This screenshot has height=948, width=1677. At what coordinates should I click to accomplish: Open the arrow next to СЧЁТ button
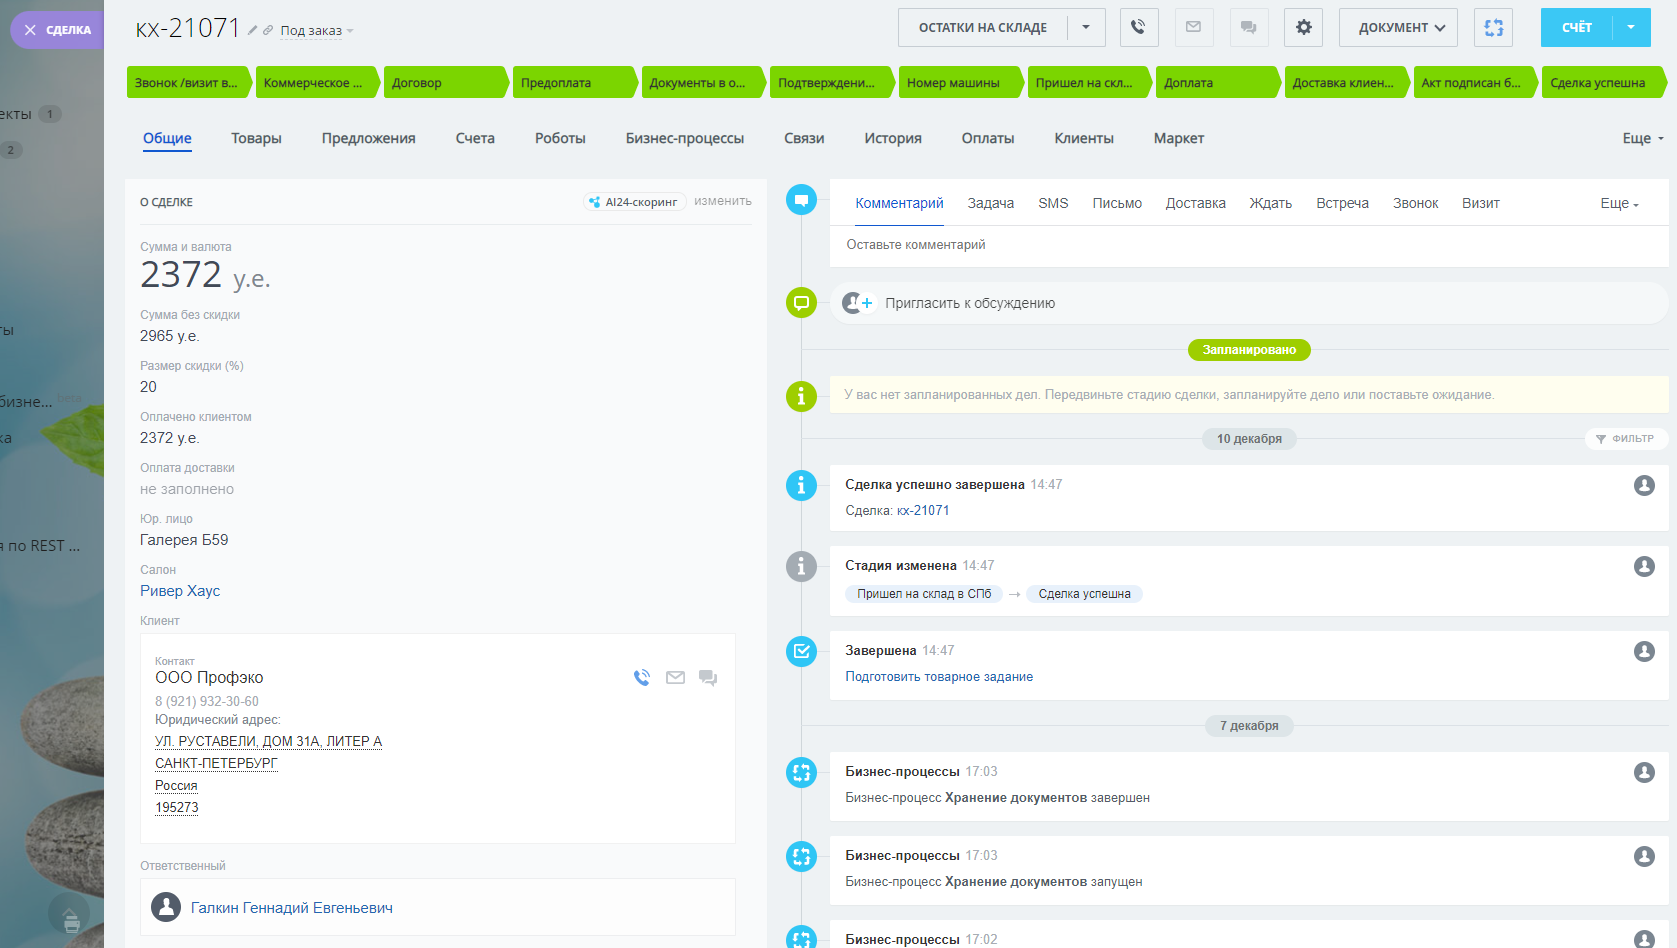[x=1630, y=28]
